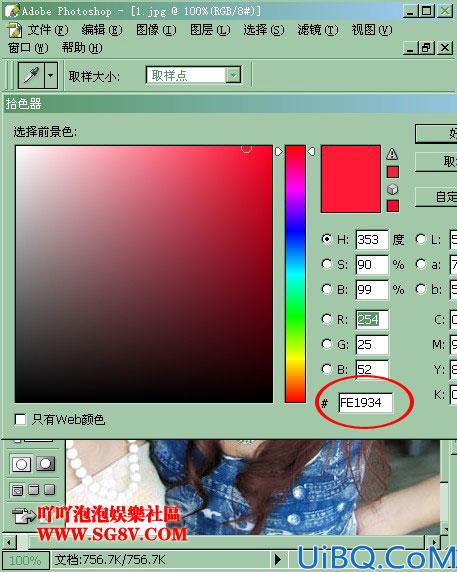Image resolution: width=457 pixels, height=572 pixels.
Task: Select the S saturation radio button
Action: pyautogui.click(x=327, y=264)
